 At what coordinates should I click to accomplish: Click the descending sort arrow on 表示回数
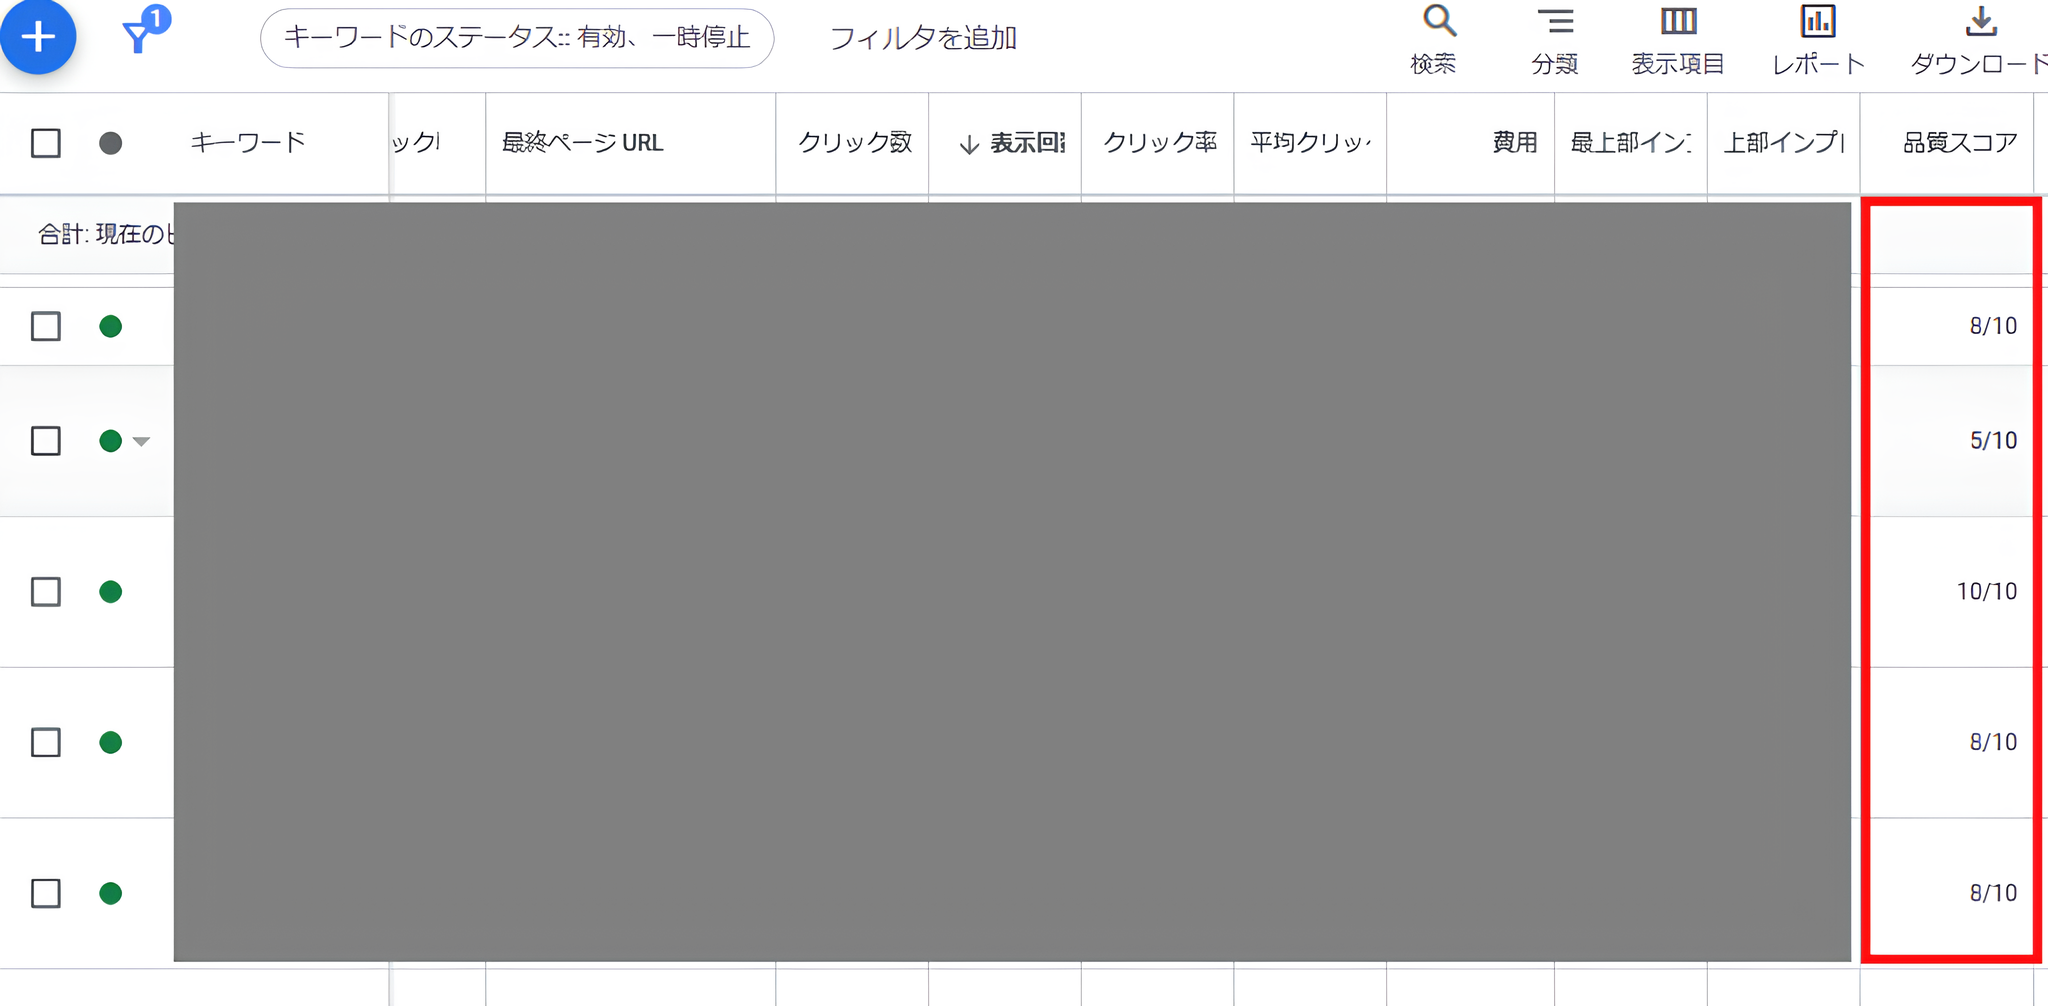[x=966, y=143]
